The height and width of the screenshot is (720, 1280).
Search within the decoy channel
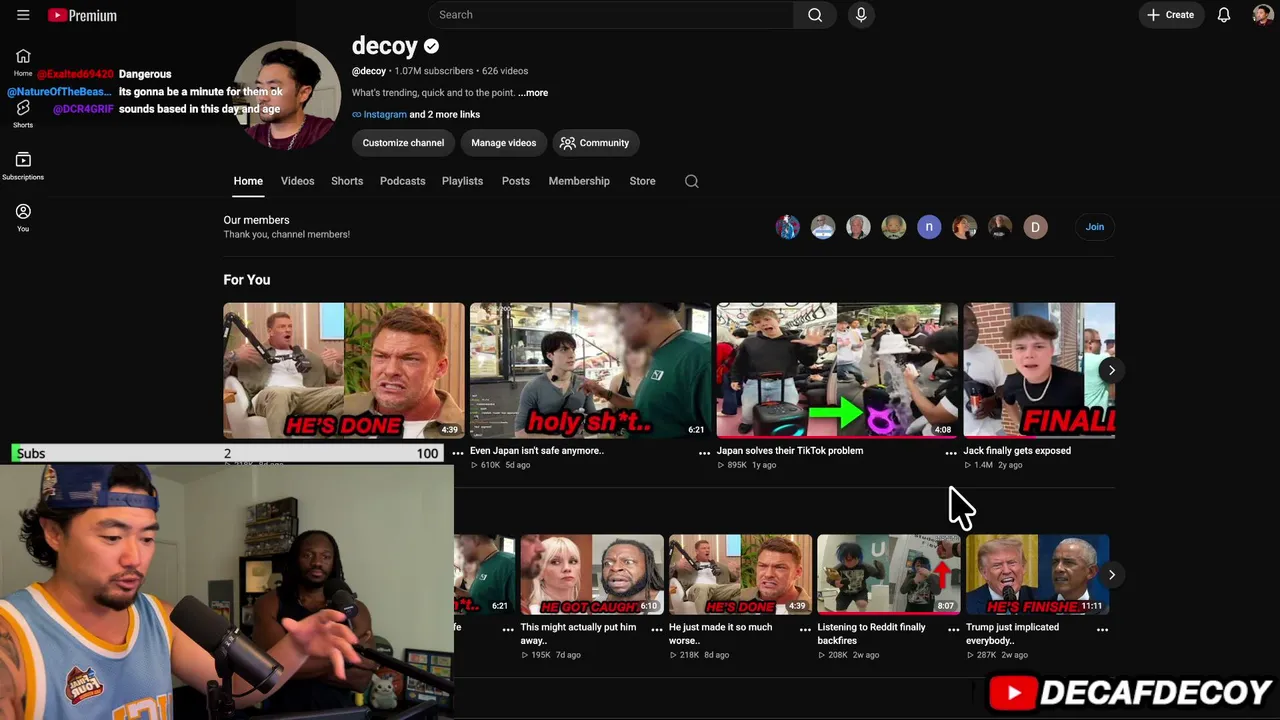coord(691,181)
